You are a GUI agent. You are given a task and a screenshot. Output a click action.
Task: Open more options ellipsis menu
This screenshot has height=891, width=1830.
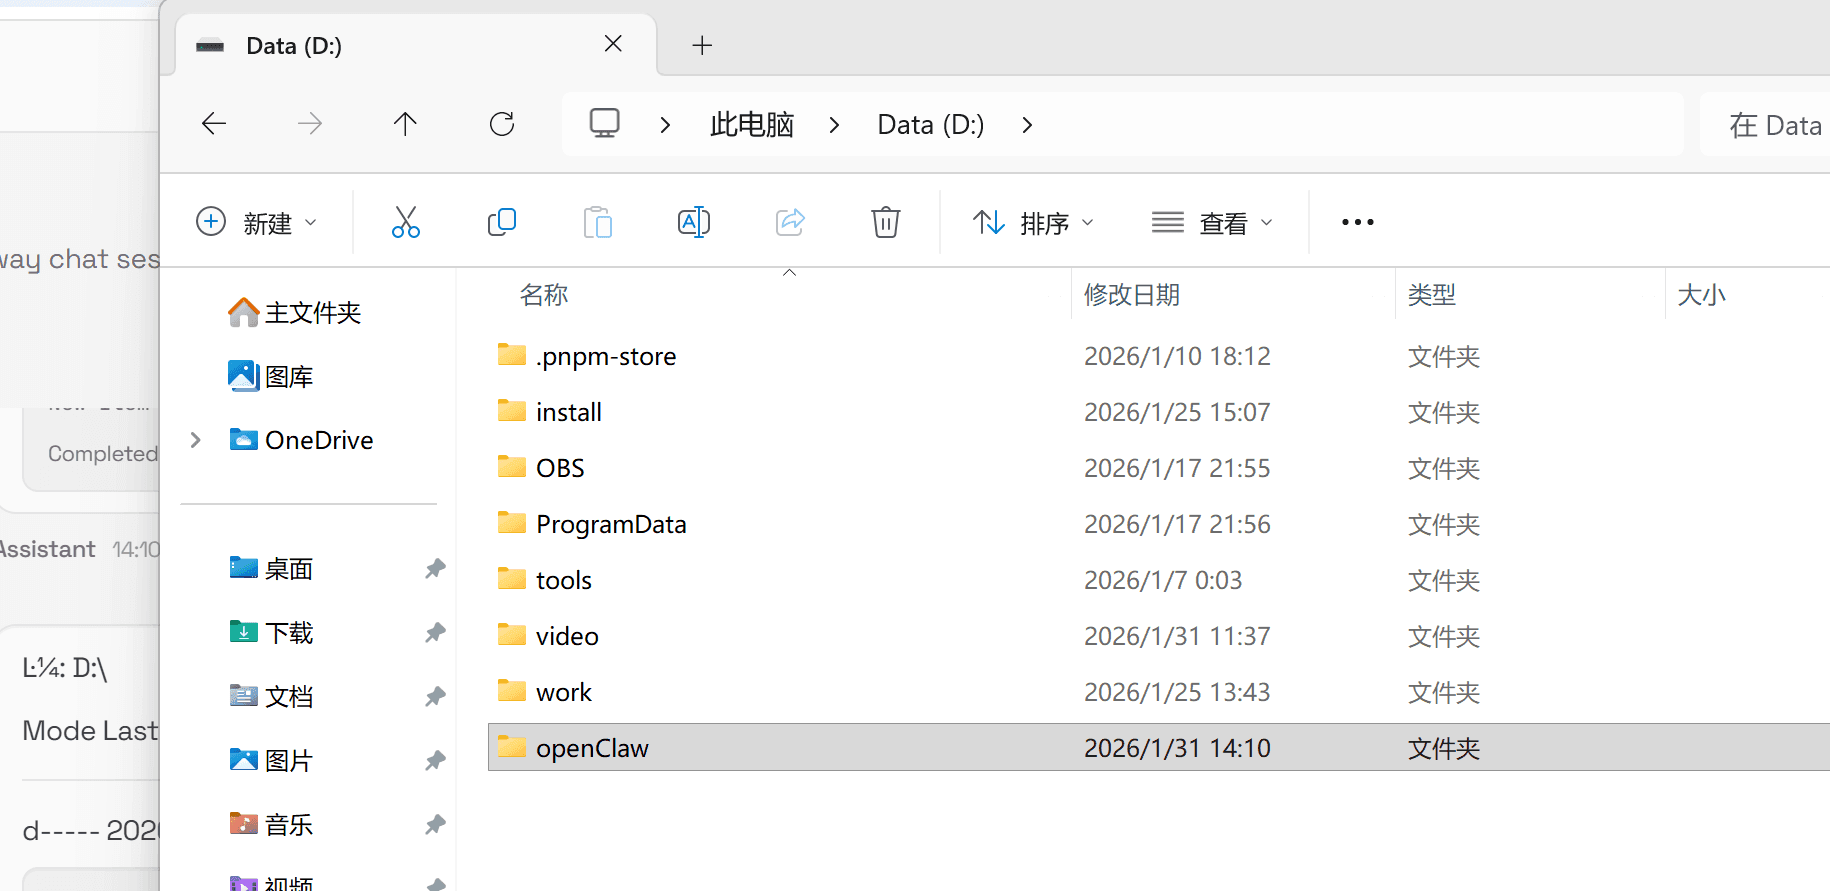(1357, 222)
